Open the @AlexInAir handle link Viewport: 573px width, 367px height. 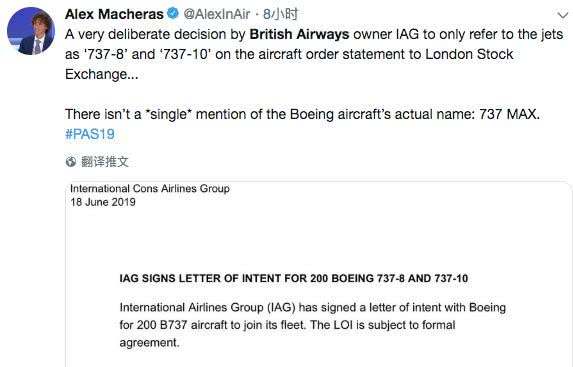217,14
